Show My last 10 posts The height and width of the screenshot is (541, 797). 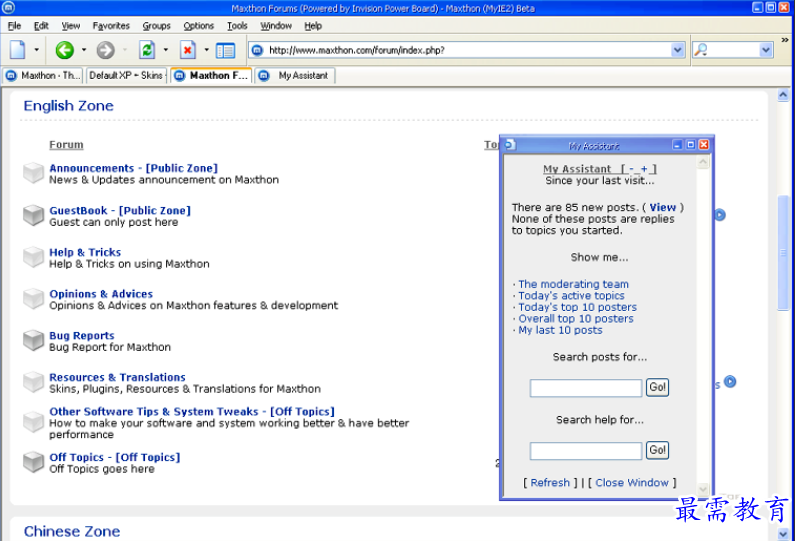[560, 330]
